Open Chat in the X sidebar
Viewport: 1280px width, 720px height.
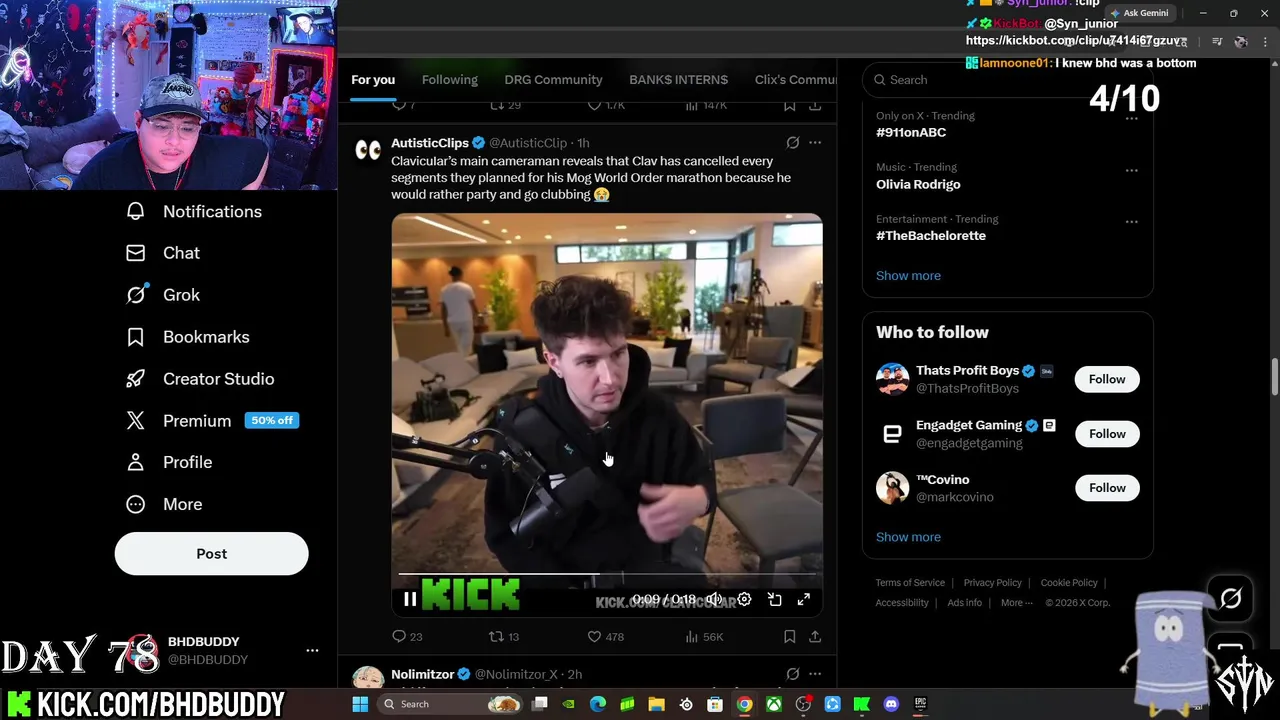162,253
